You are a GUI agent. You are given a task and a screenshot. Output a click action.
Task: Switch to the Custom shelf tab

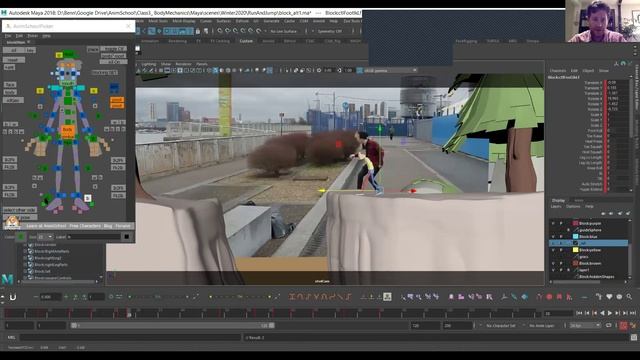click(x=246, y=41)
